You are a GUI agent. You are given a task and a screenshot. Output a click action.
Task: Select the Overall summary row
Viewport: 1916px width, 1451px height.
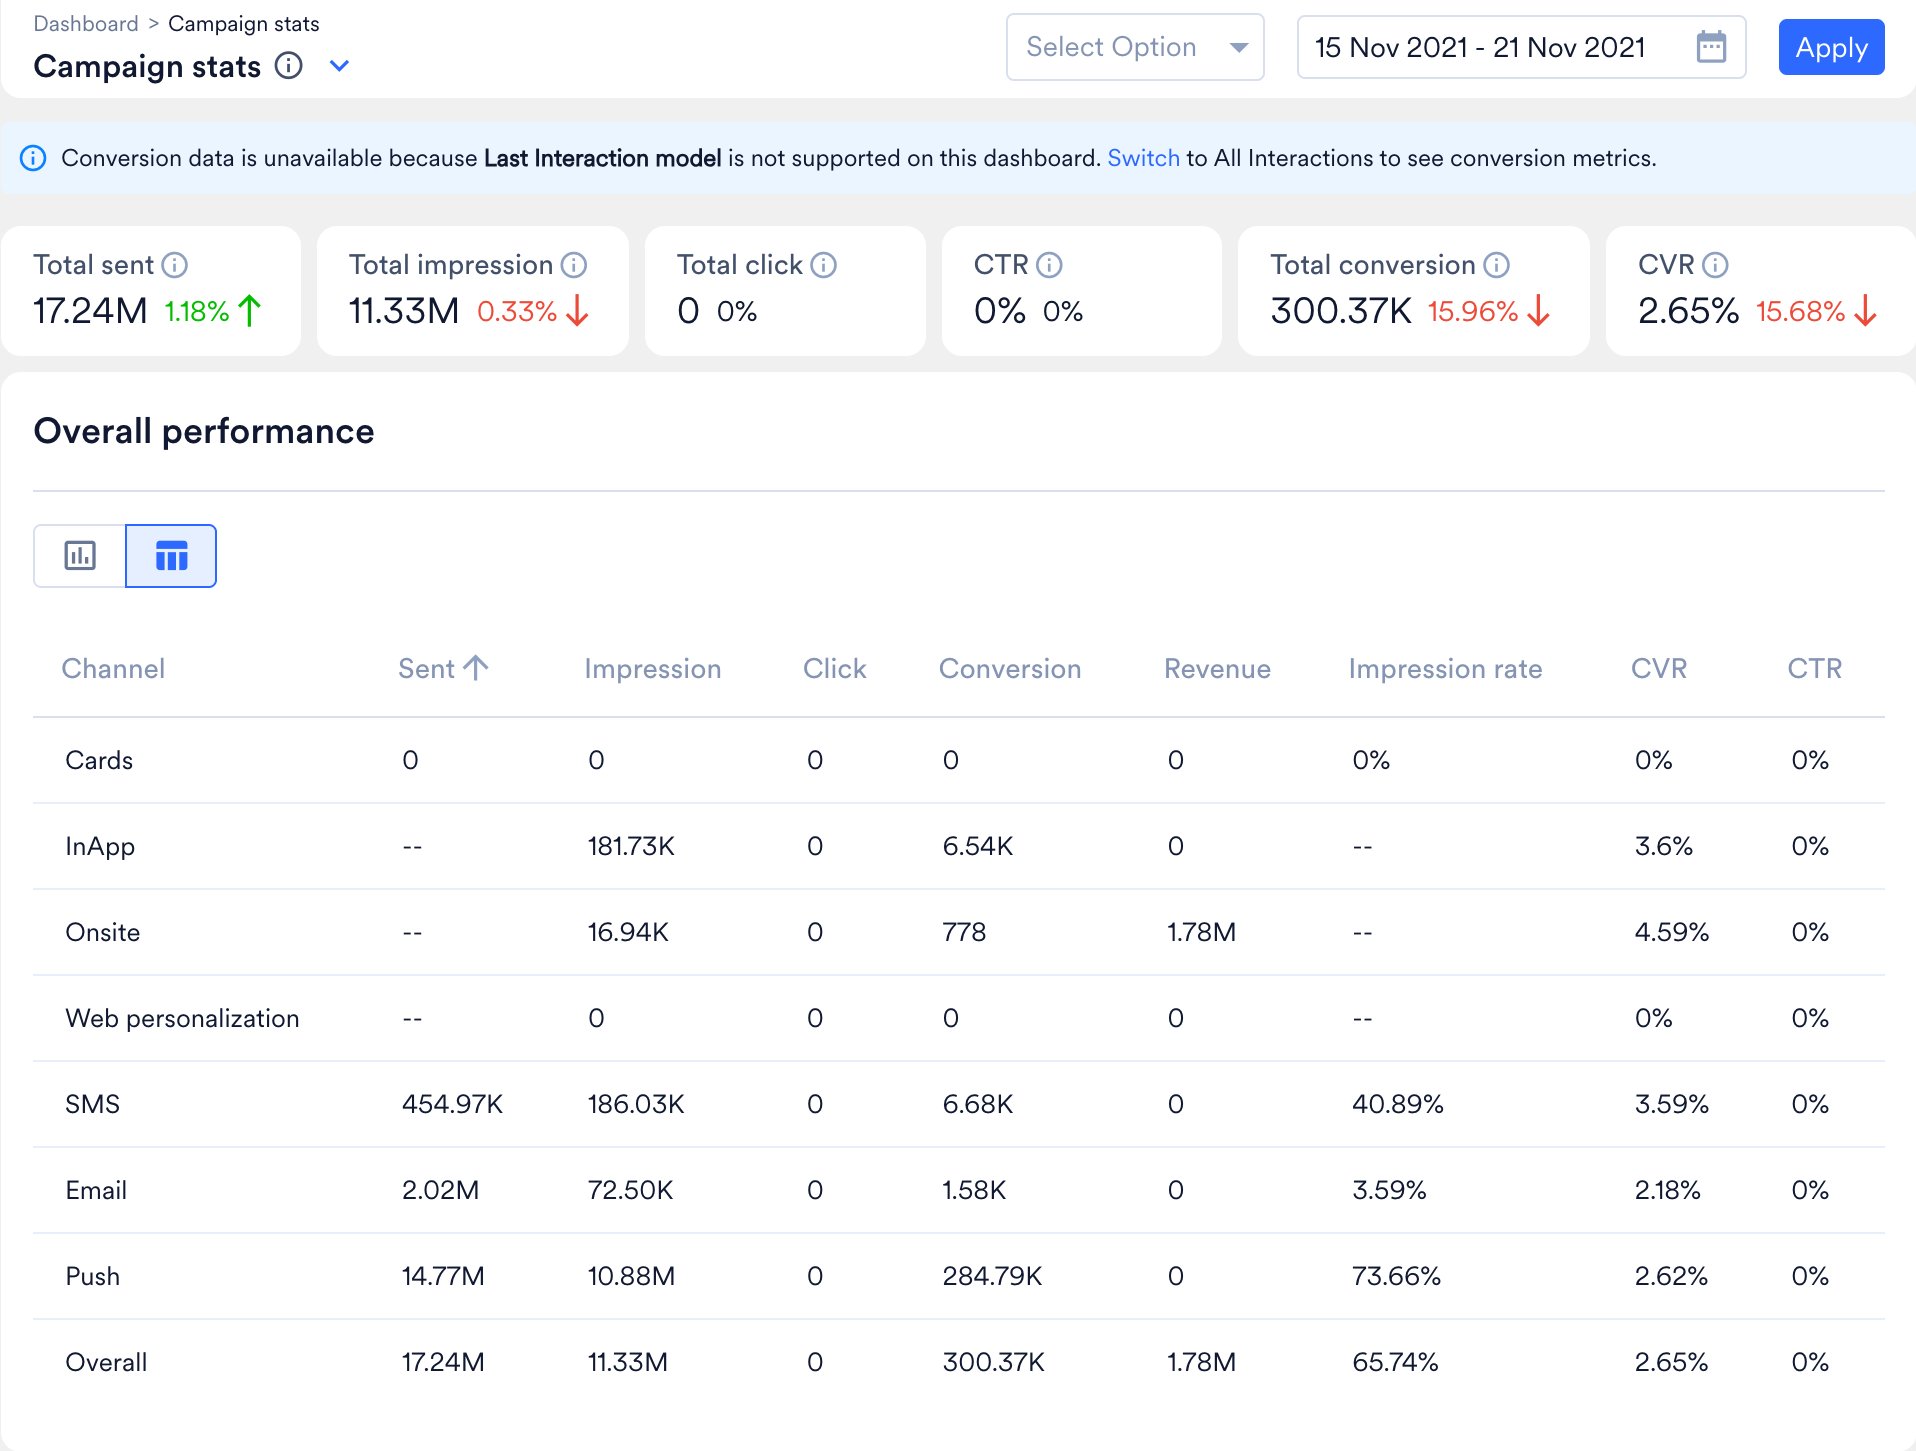point(959,1362)
